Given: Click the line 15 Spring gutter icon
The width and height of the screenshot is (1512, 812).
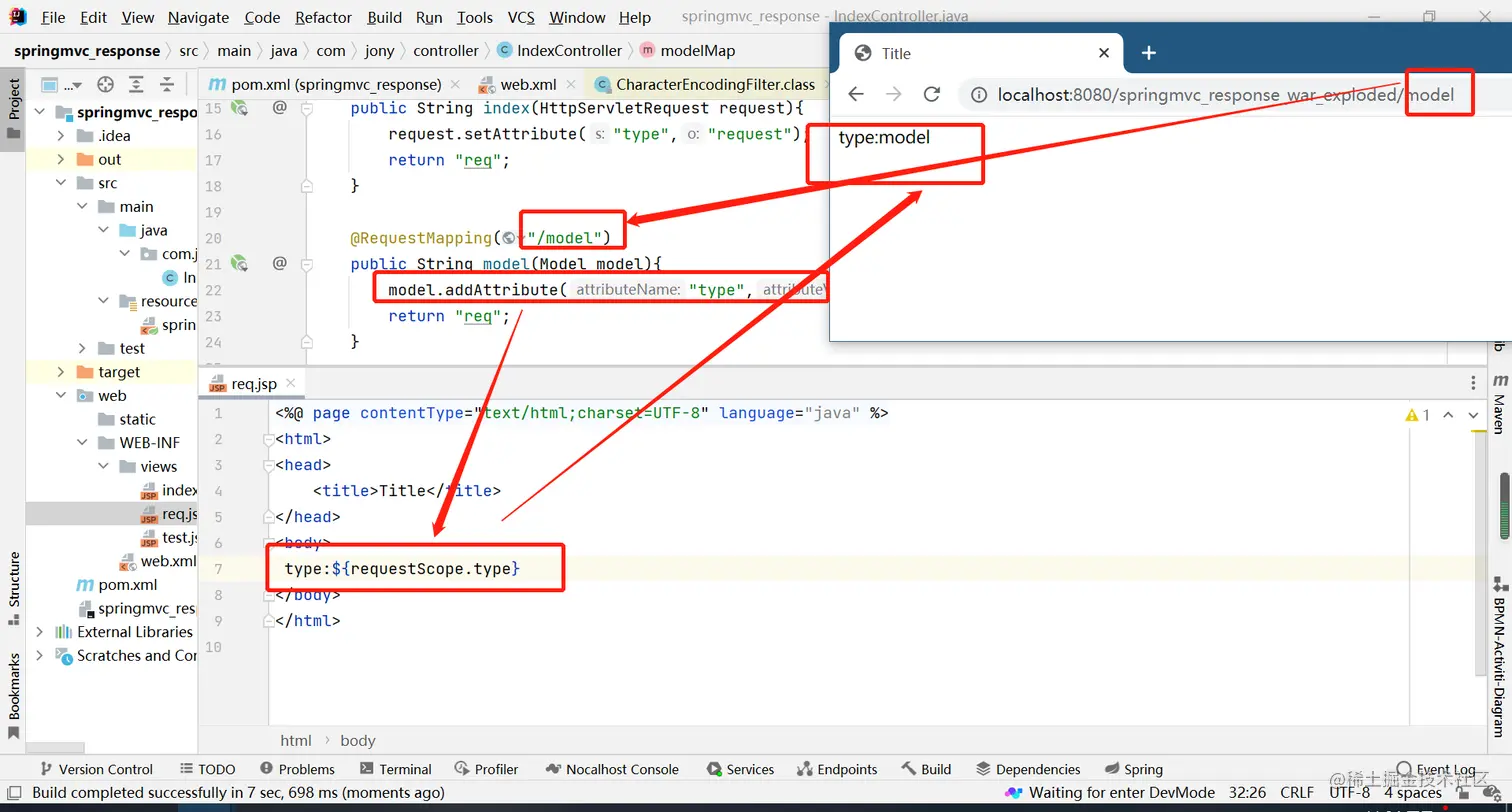Looking at the screenshot, I should click(239, 108).
